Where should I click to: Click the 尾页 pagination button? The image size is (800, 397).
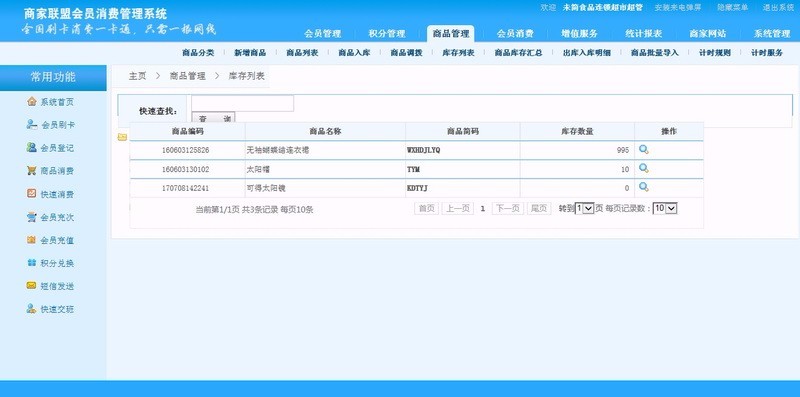539,208
